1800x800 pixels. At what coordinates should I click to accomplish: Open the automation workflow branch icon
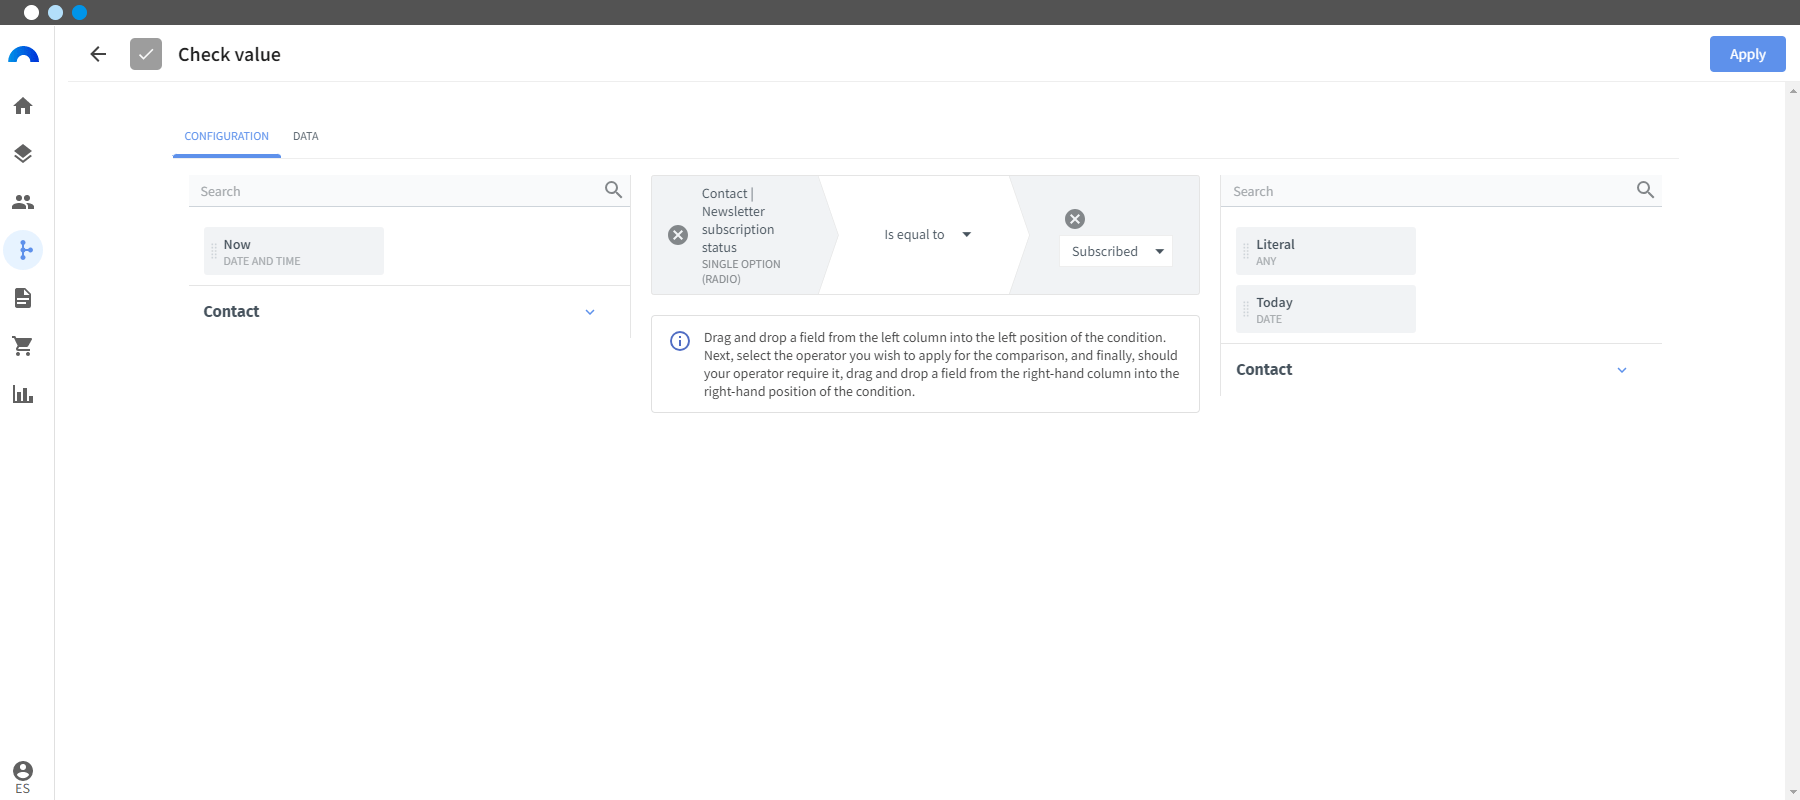point(24,250)
